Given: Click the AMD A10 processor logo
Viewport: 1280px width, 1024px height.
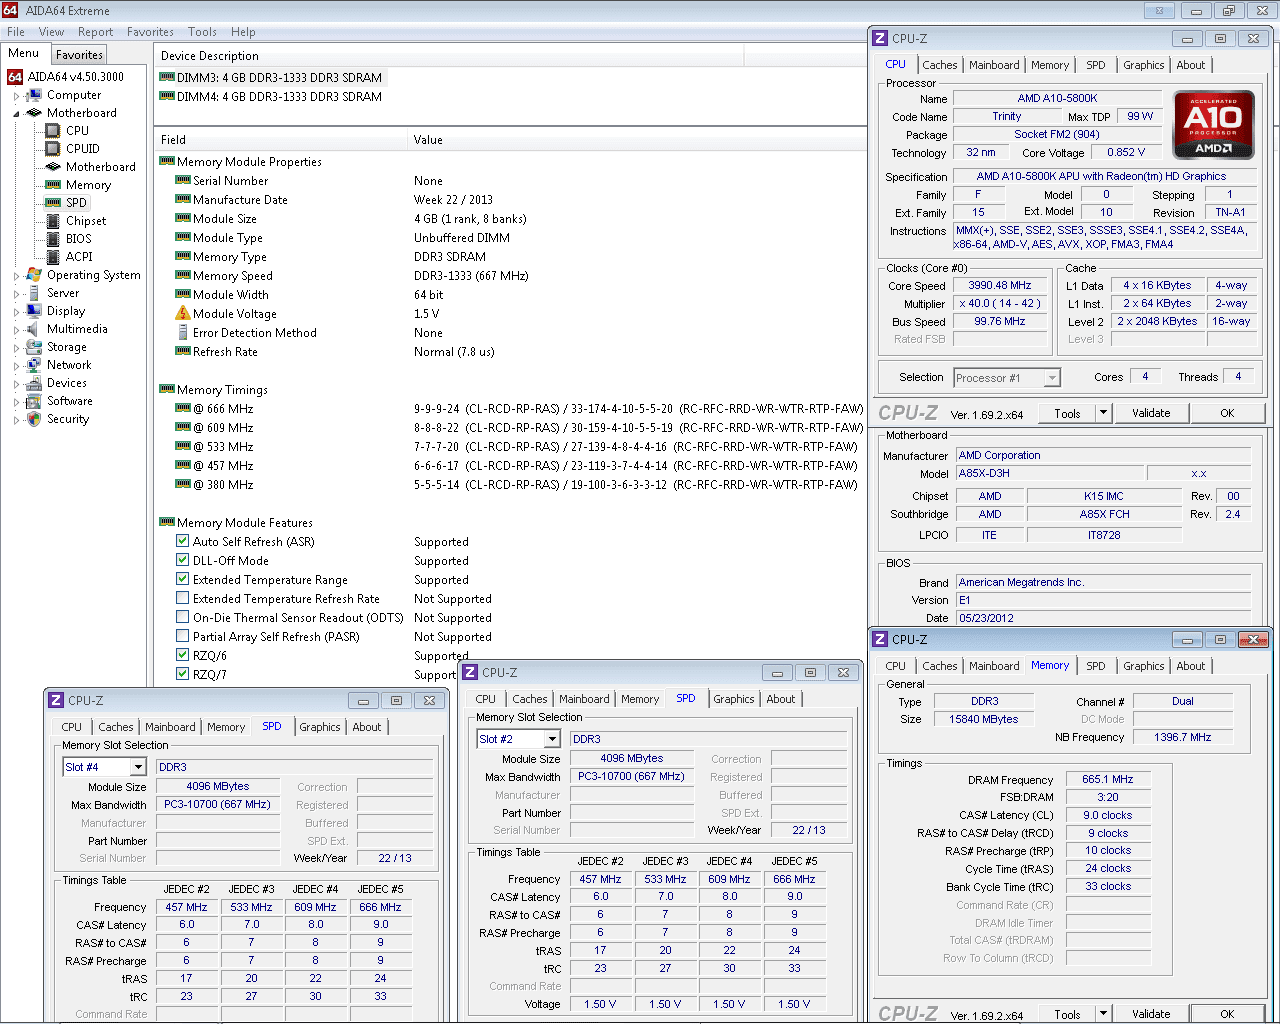Looking at the screenshot, I should pos(1214,126).
